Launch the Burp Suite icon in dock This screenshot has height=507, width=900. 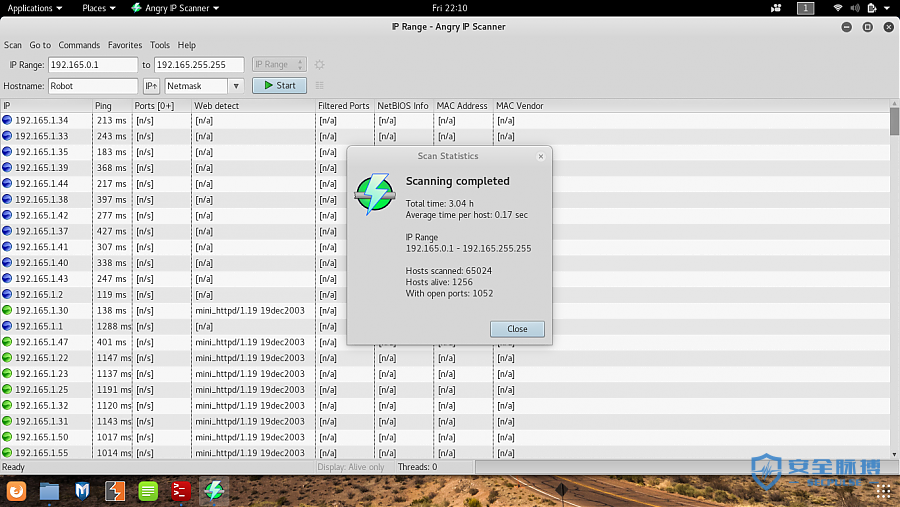[115, 491]
